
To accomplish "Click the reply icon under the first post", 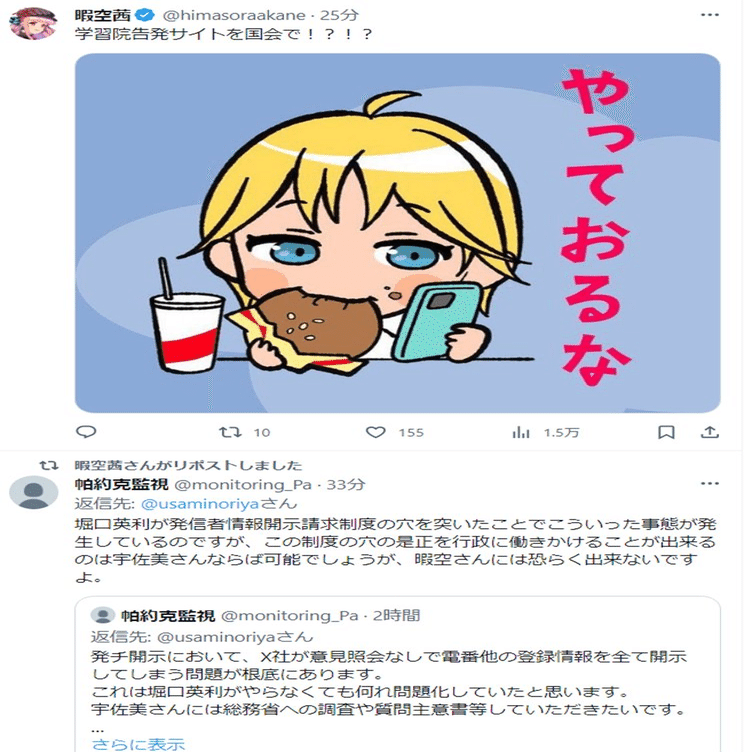I will click(x=86, y=432).
